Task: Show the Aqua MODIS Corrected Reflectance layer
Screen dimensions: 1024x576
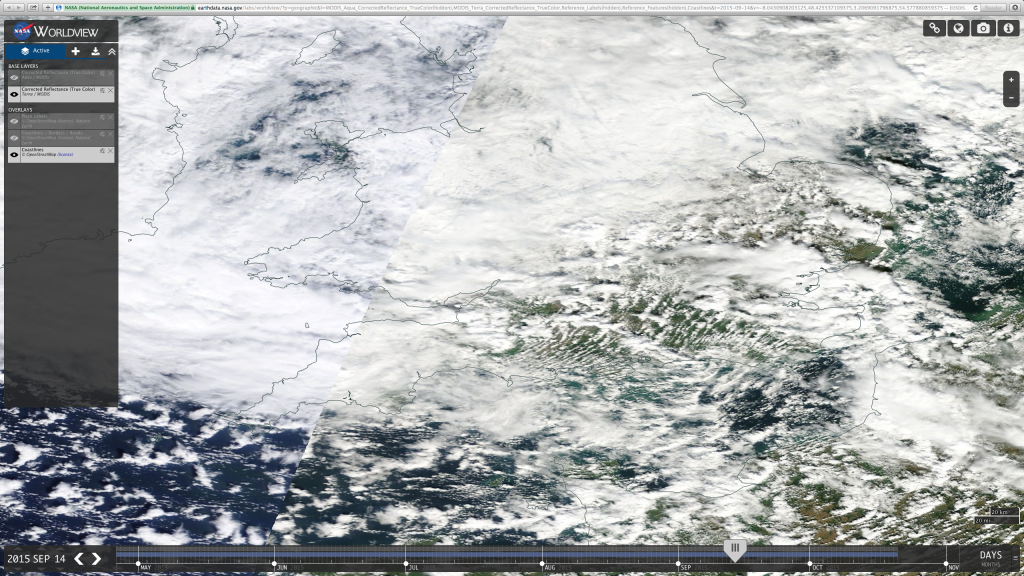Action: point(14,77)
